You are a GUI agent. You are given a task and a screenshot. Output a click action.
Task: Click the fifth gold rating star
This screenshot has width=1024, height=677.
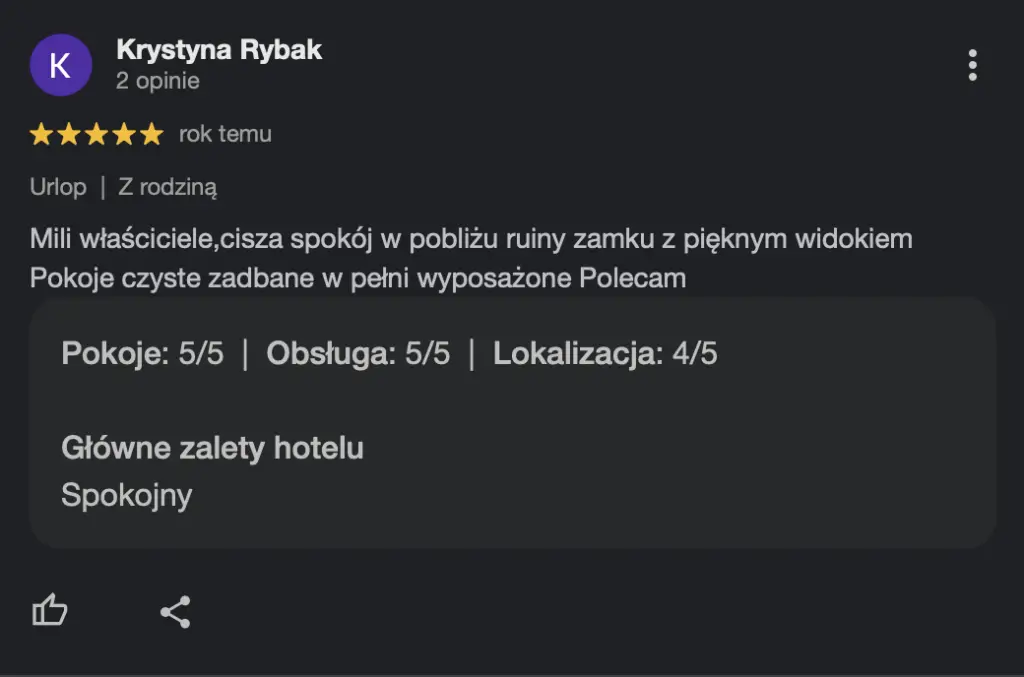click(151, 134)
